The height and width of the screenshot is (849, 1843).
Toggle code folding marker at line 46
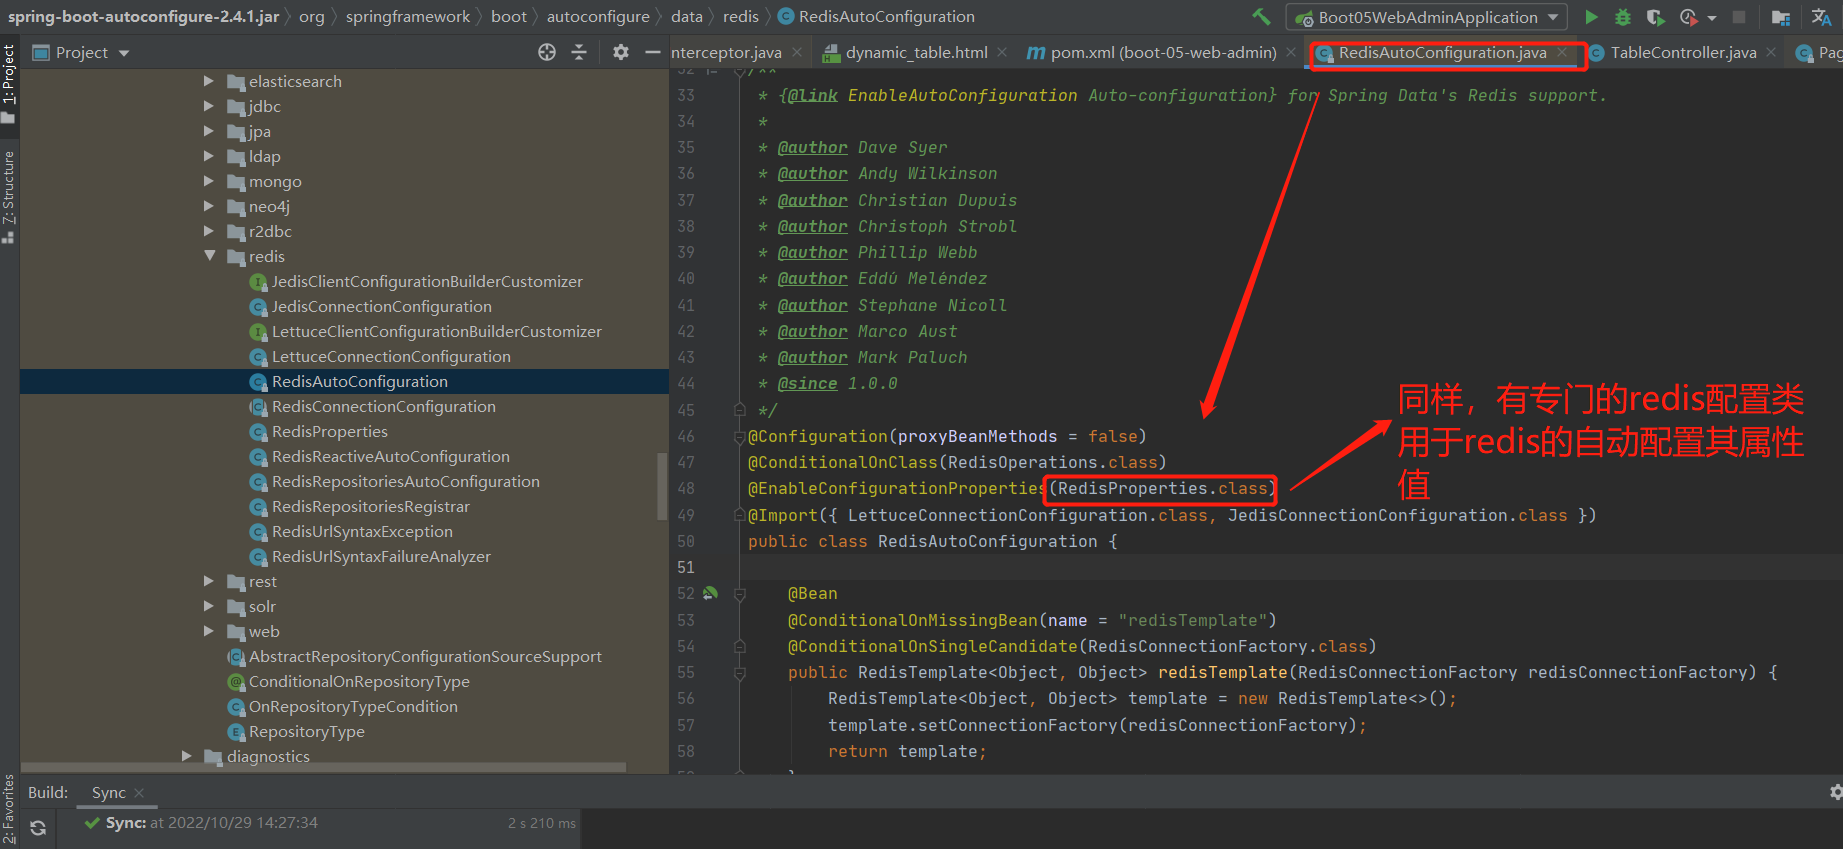click(x=740, y=436)
